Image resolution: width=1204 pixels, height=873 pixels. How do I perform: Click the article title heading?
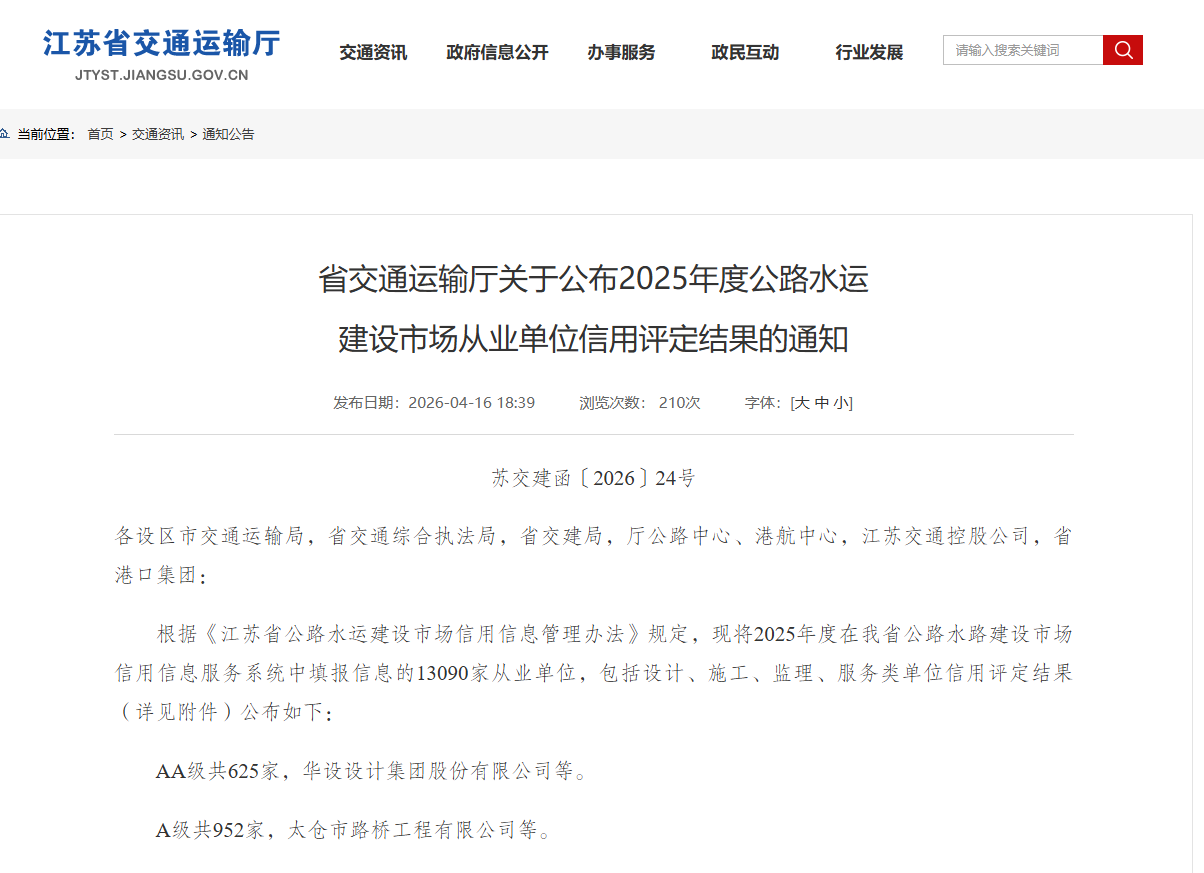[593, 309]
